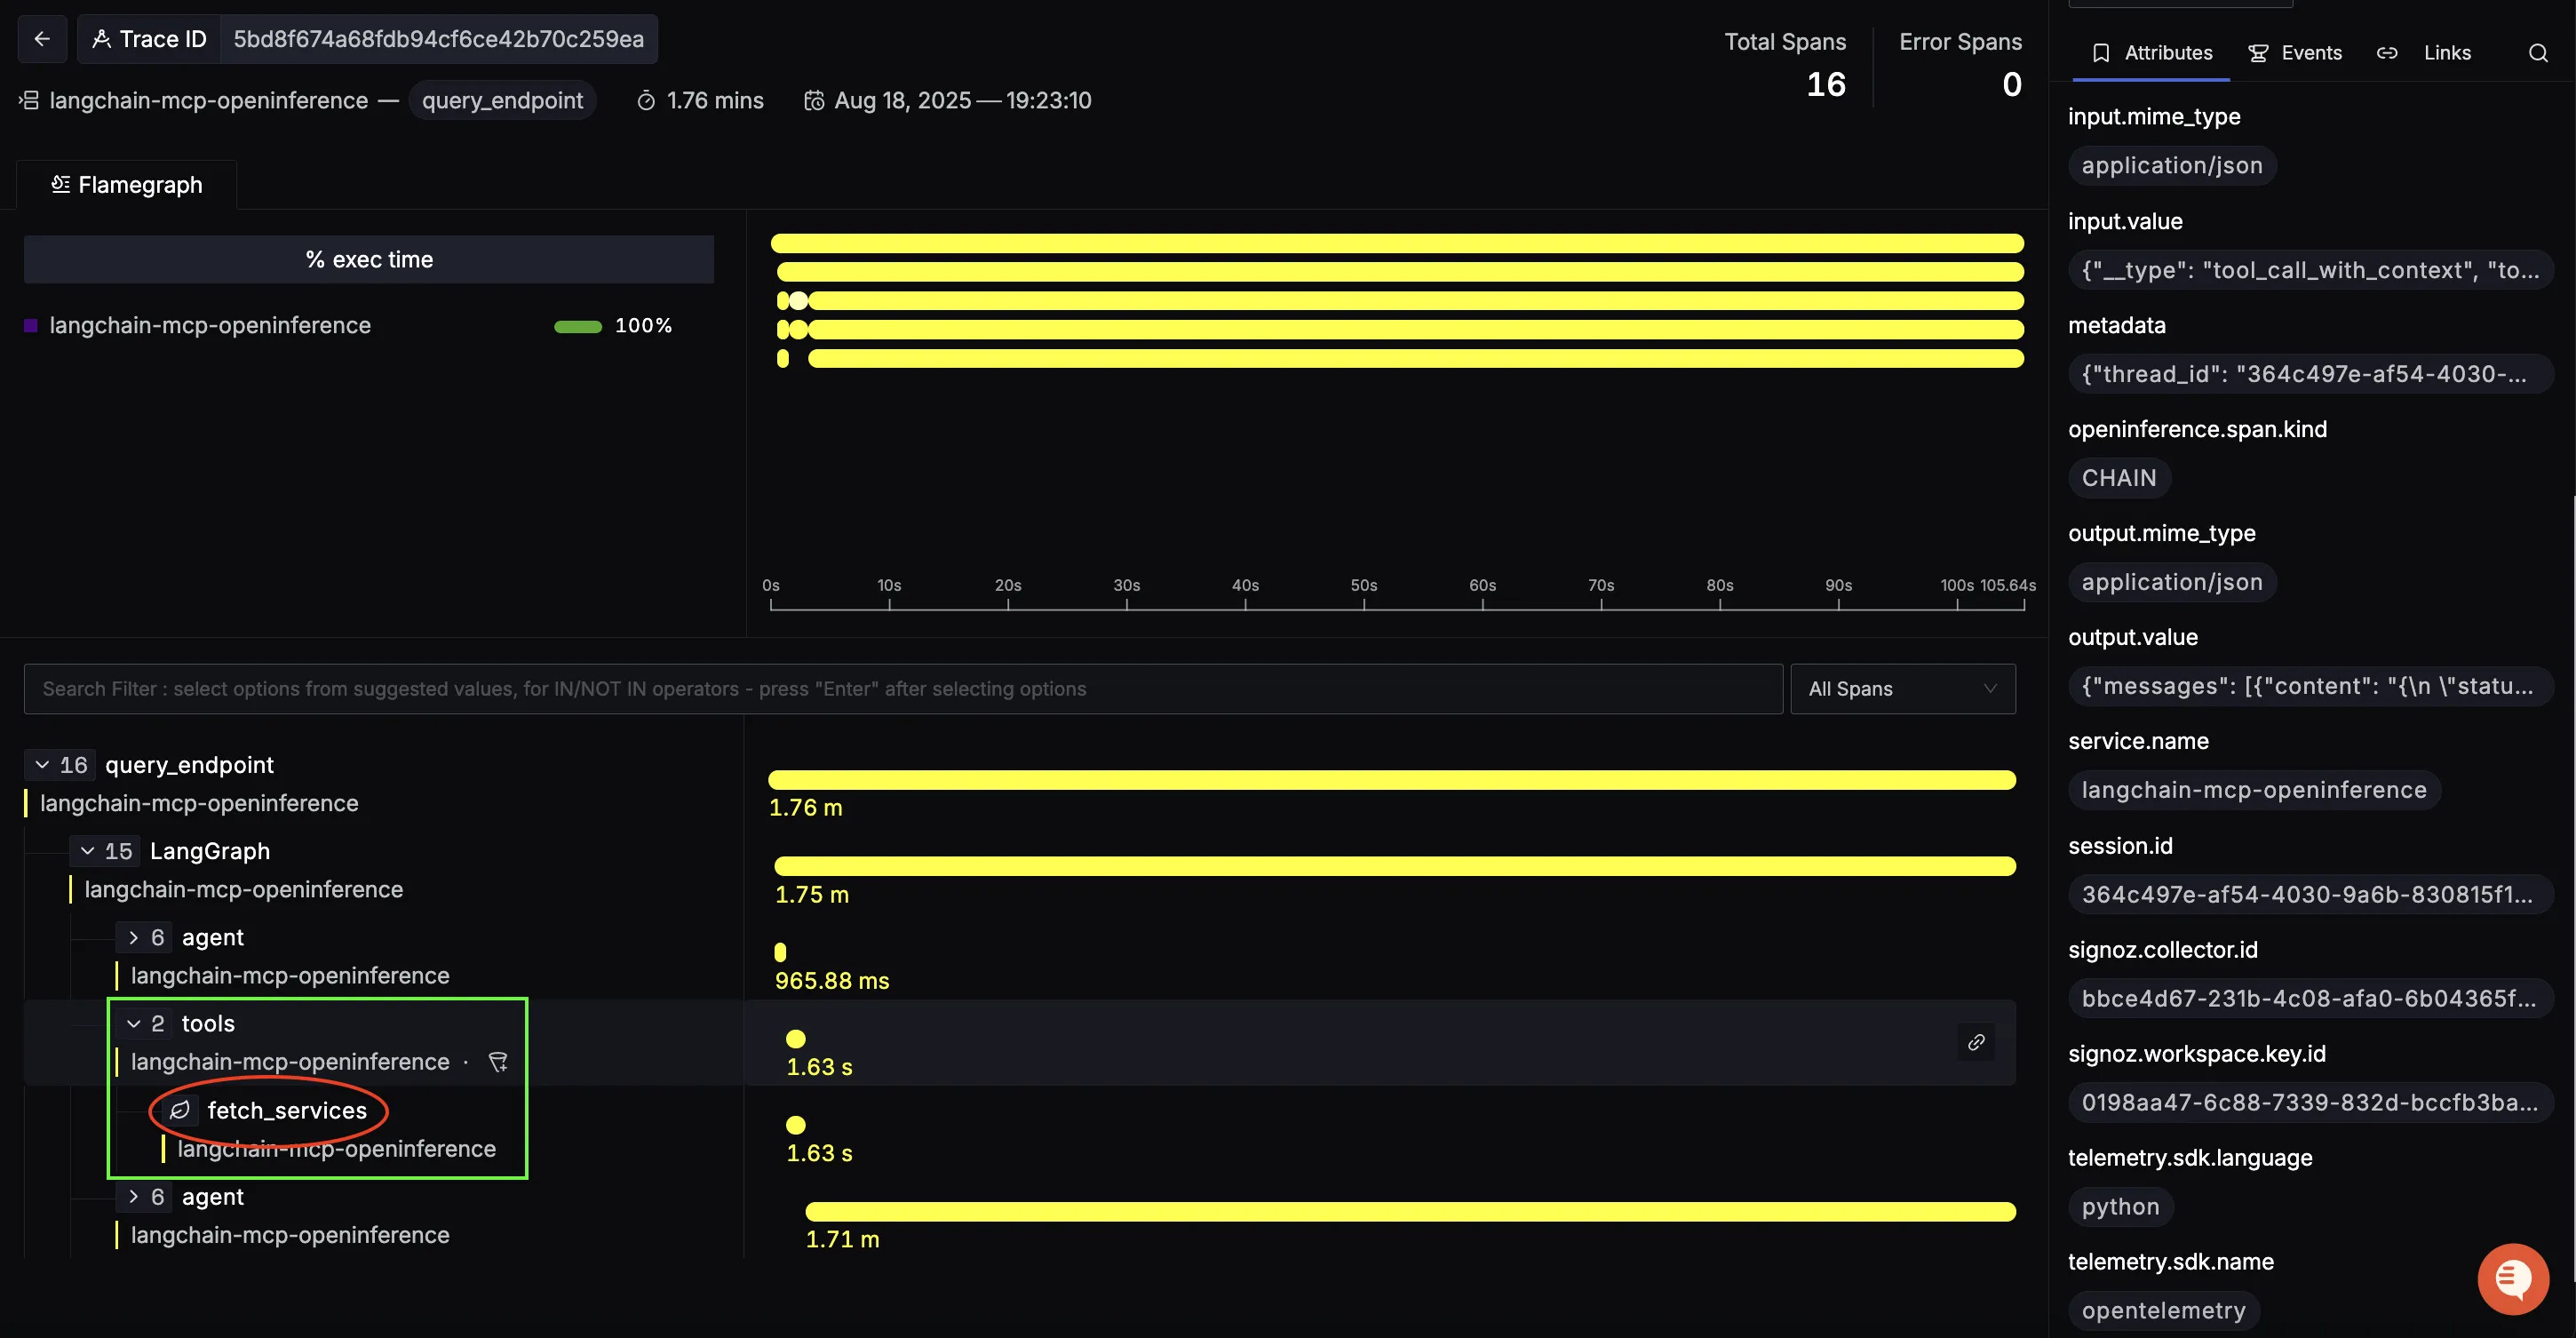This screenshot has width=2576, height=1338.
Task: Click the input.value attribute value
Action: [x=2310, y=270]
